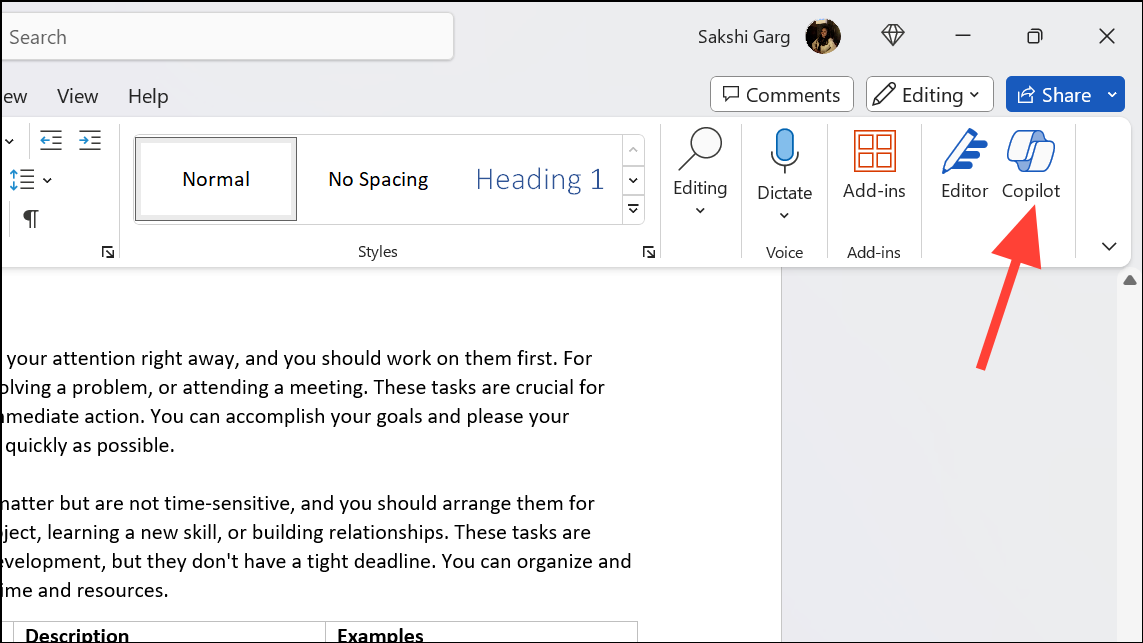Expand the Share options chevron
Screen dimensions: 1143x643
pos(1112,94)
